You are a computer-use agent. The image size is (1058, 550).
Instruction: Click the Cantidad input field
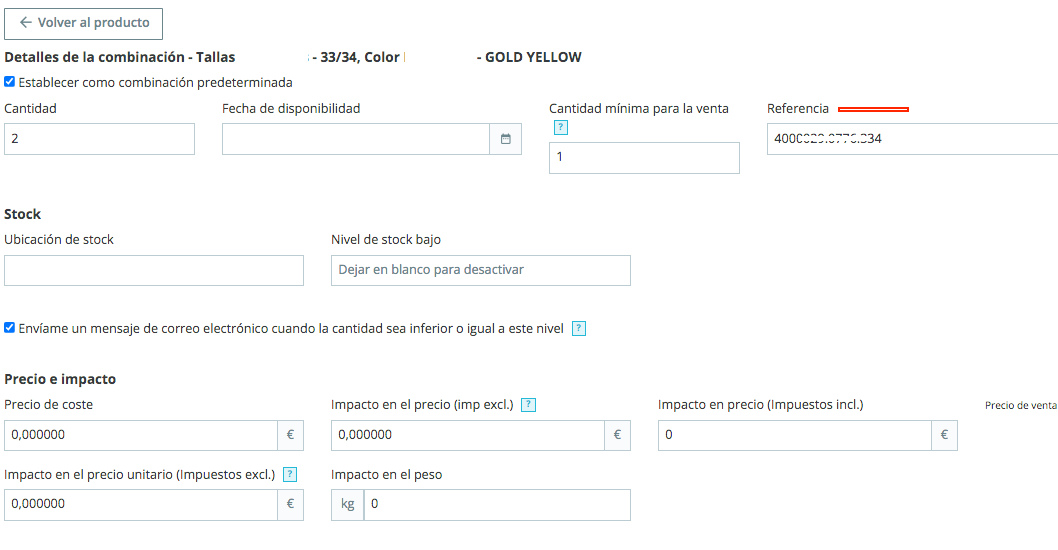point(99,139)
